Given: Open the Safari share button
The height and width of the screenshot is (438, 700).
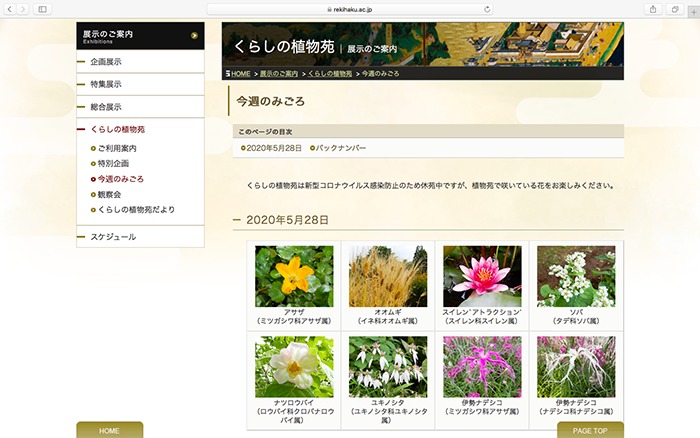Looking at the screenshot, I should tap(653, 9).
